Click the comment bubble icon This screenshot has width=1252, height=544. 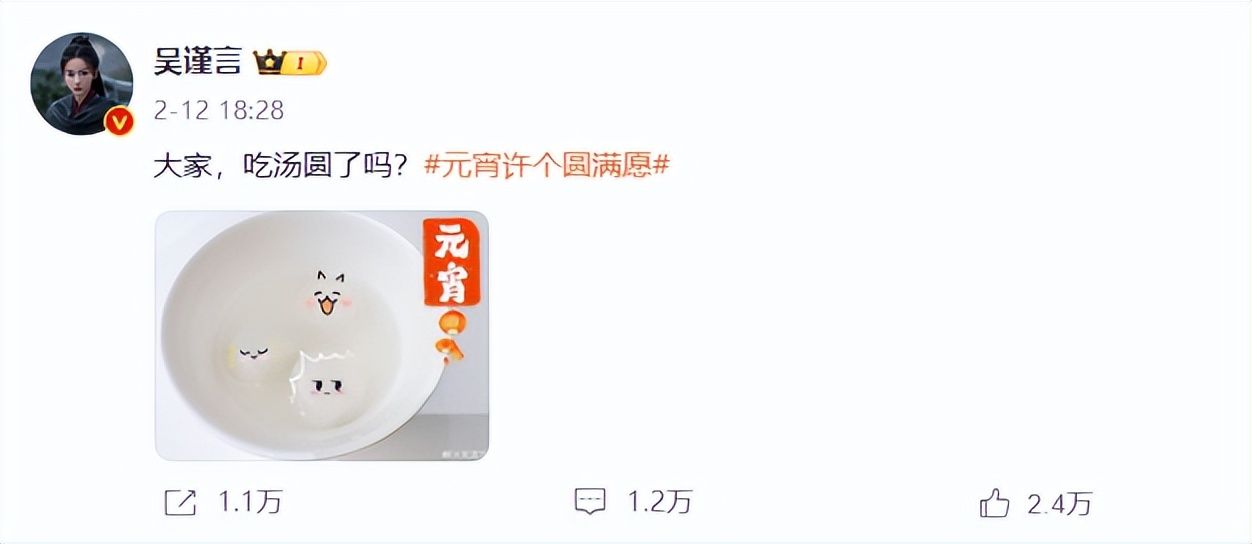[x=591, y=502]
